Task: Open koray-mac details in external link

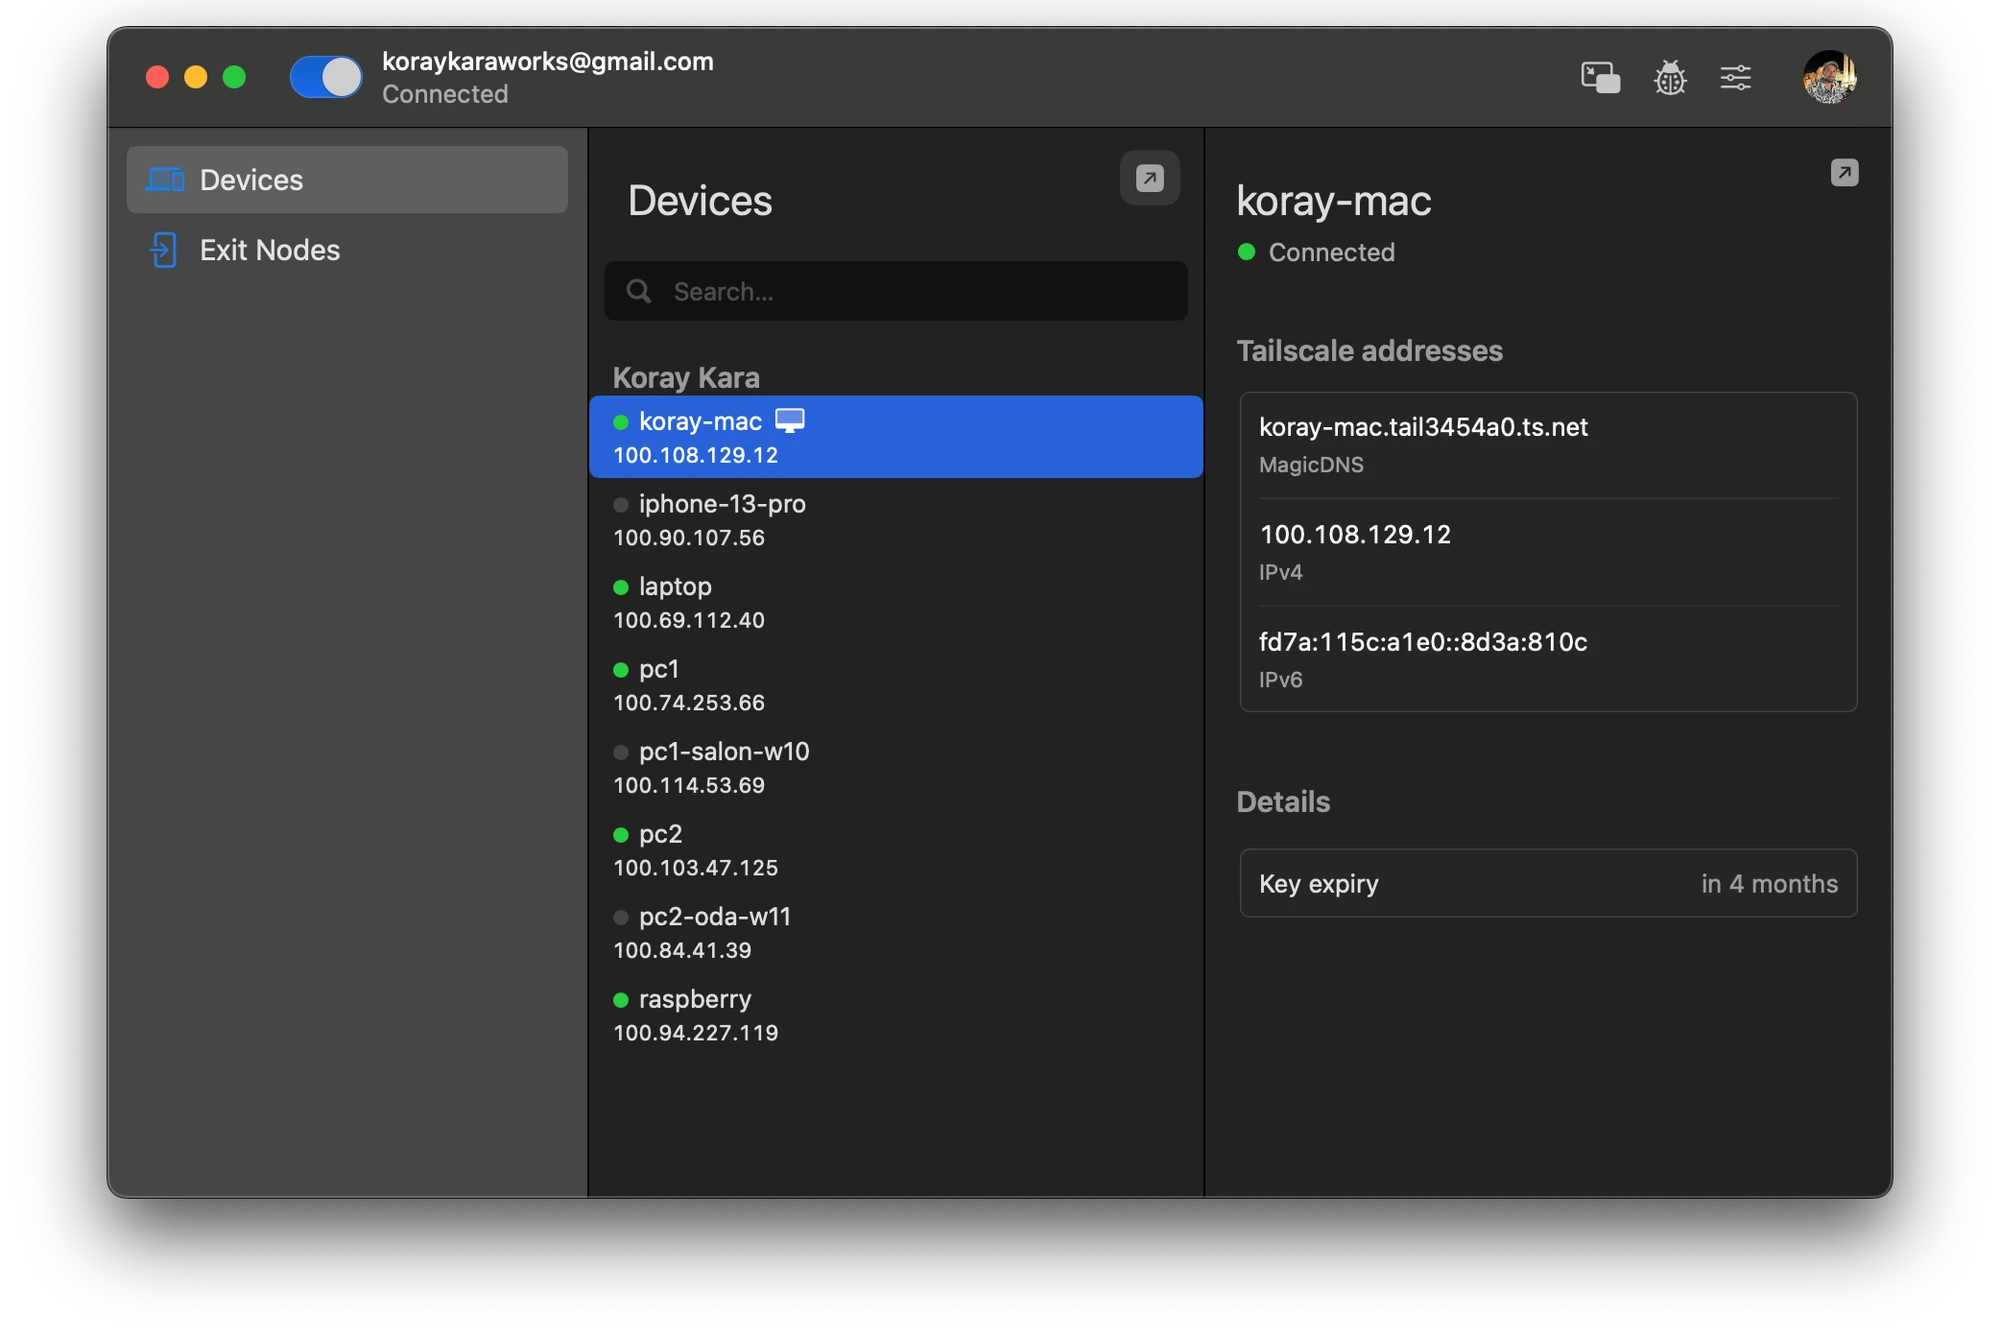Action: coord(1844,173)
